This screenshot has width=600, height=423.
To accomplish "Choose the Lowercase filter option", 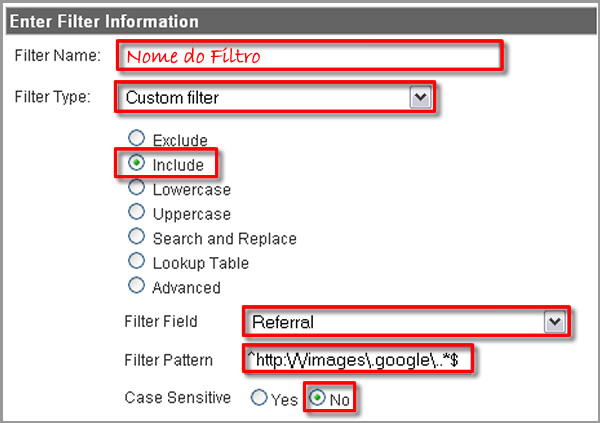I will [136, 189].
